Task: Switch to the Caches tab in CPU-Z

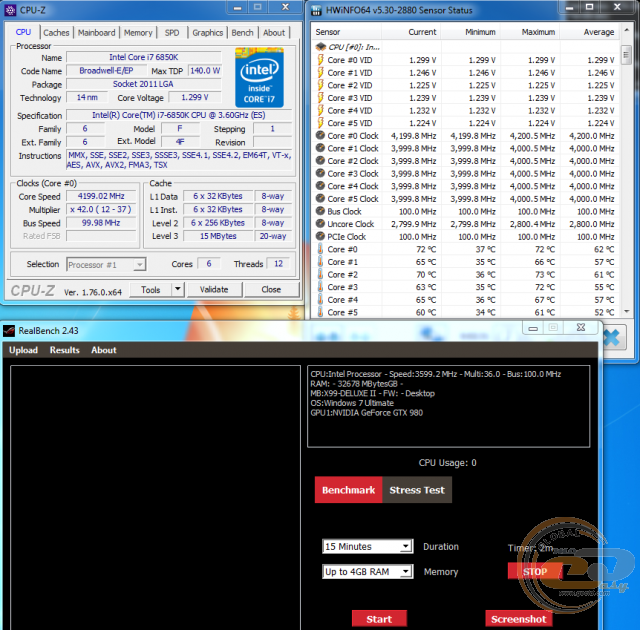Action: pos(56,33)
